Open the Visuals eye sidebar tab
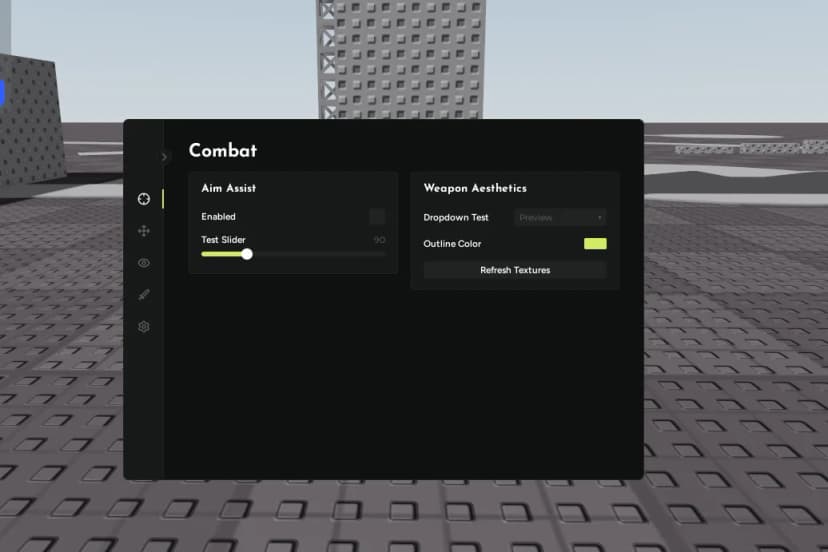 click(x=144, y=263)
